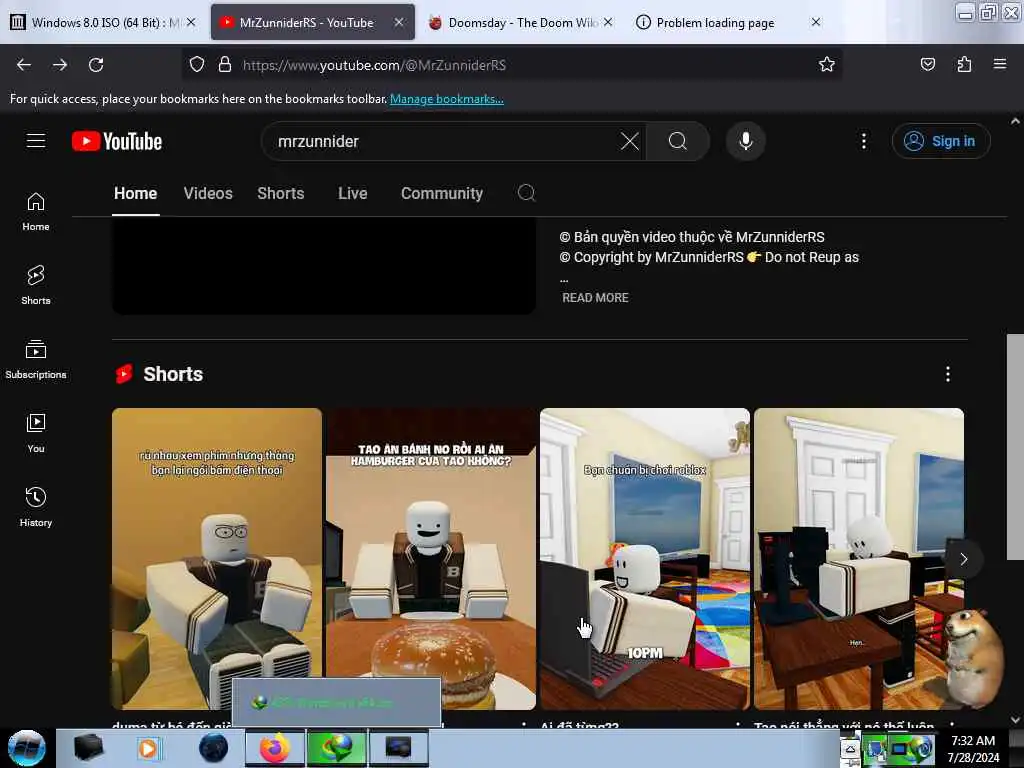Open the Shorts shelf three-dot options
Viewport: 1024px width, 768px height.
(948, 374)
